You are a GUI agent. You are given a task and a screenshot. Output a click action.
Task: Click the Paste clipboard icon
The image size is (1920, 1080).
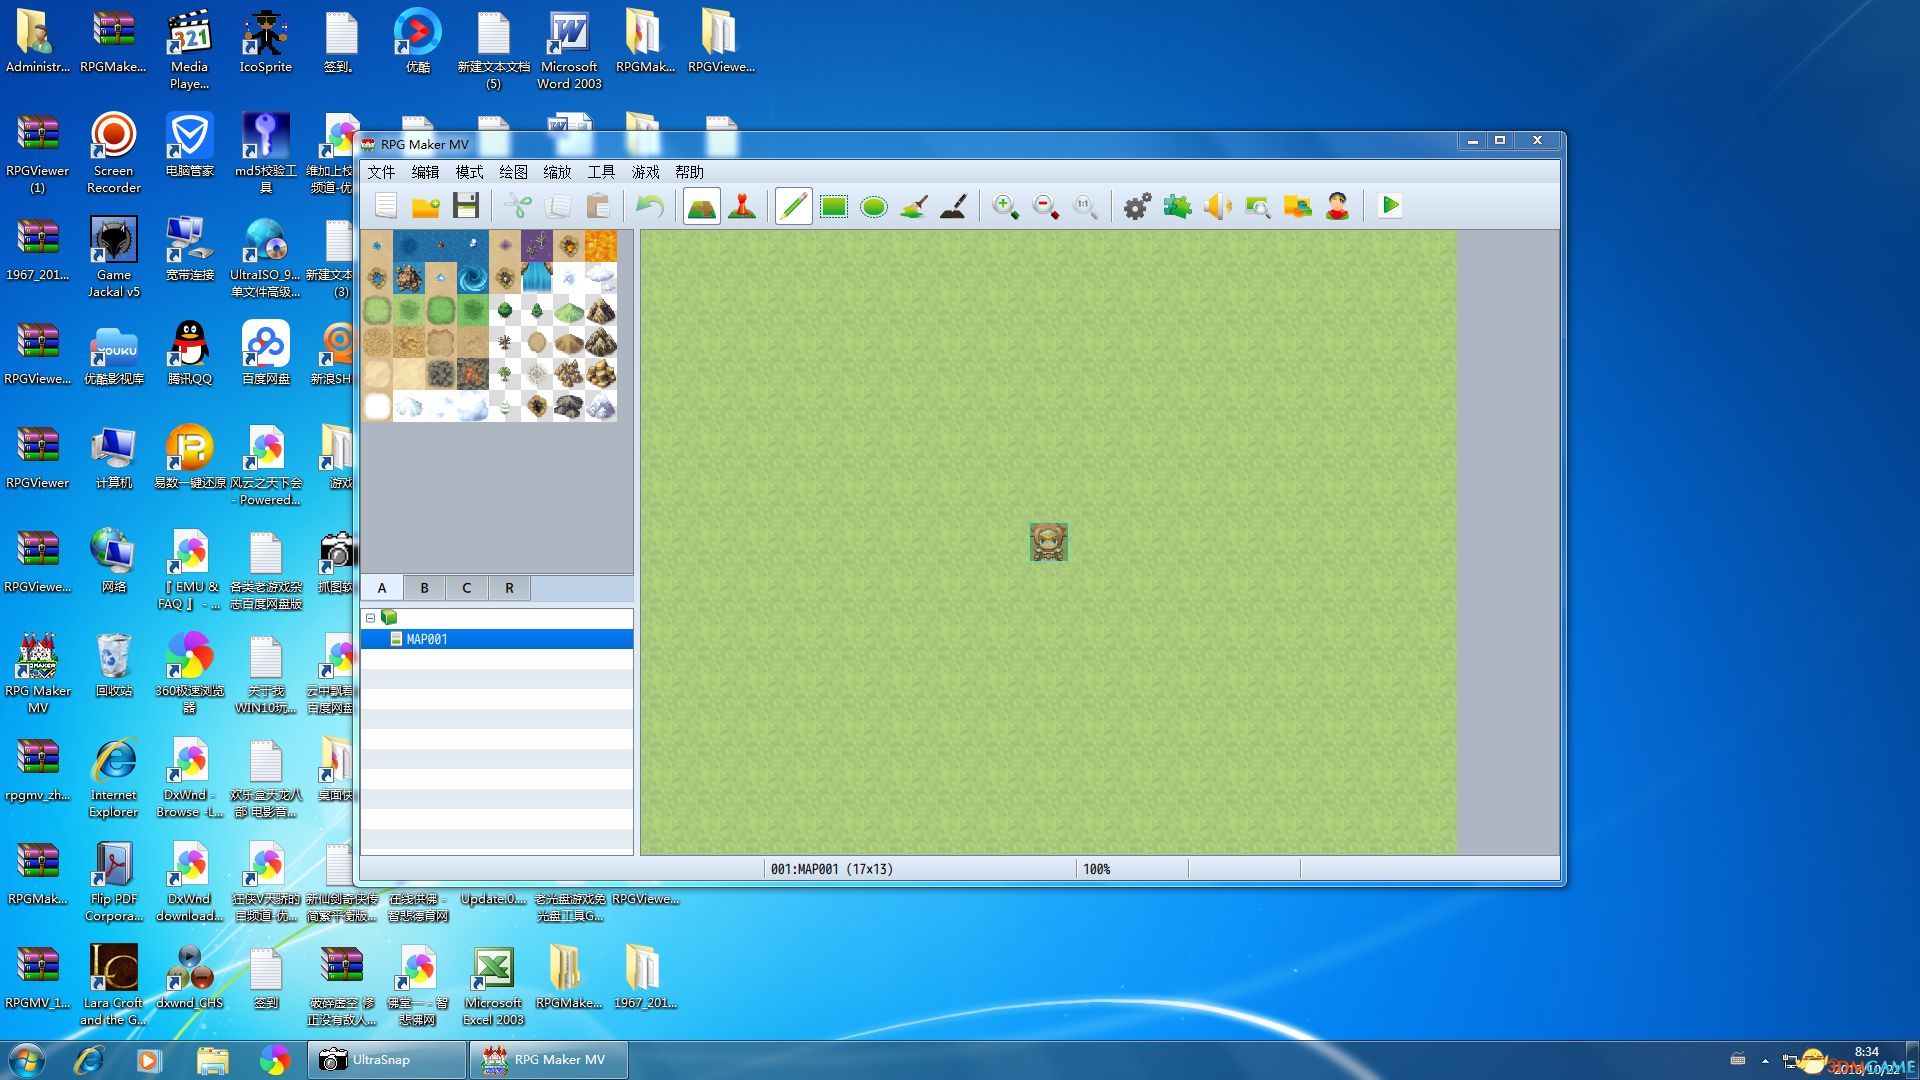[x=598, y=206]
